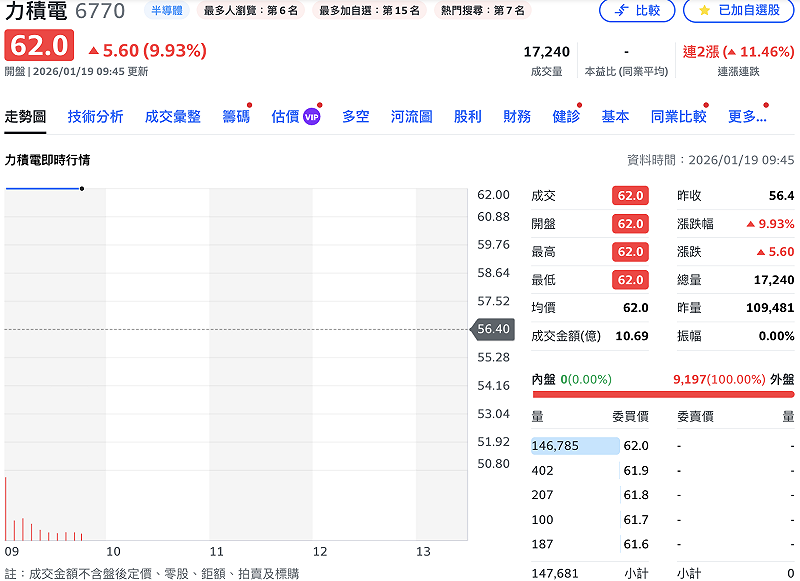The image size is (800, 581).
Task: Click the tallest red volume bar at open
Action: tap(6, 510)
